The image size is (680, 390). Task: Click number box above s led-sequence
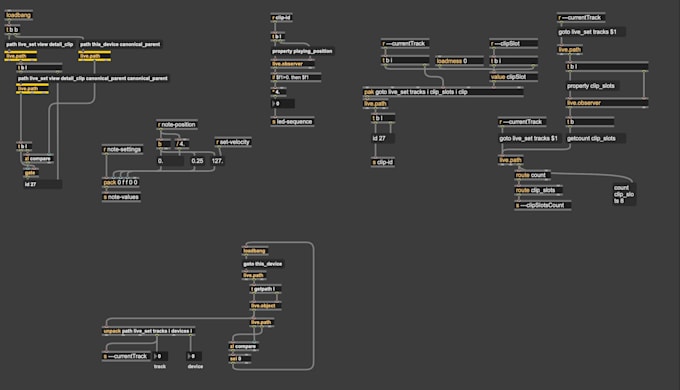coord(282,104)
